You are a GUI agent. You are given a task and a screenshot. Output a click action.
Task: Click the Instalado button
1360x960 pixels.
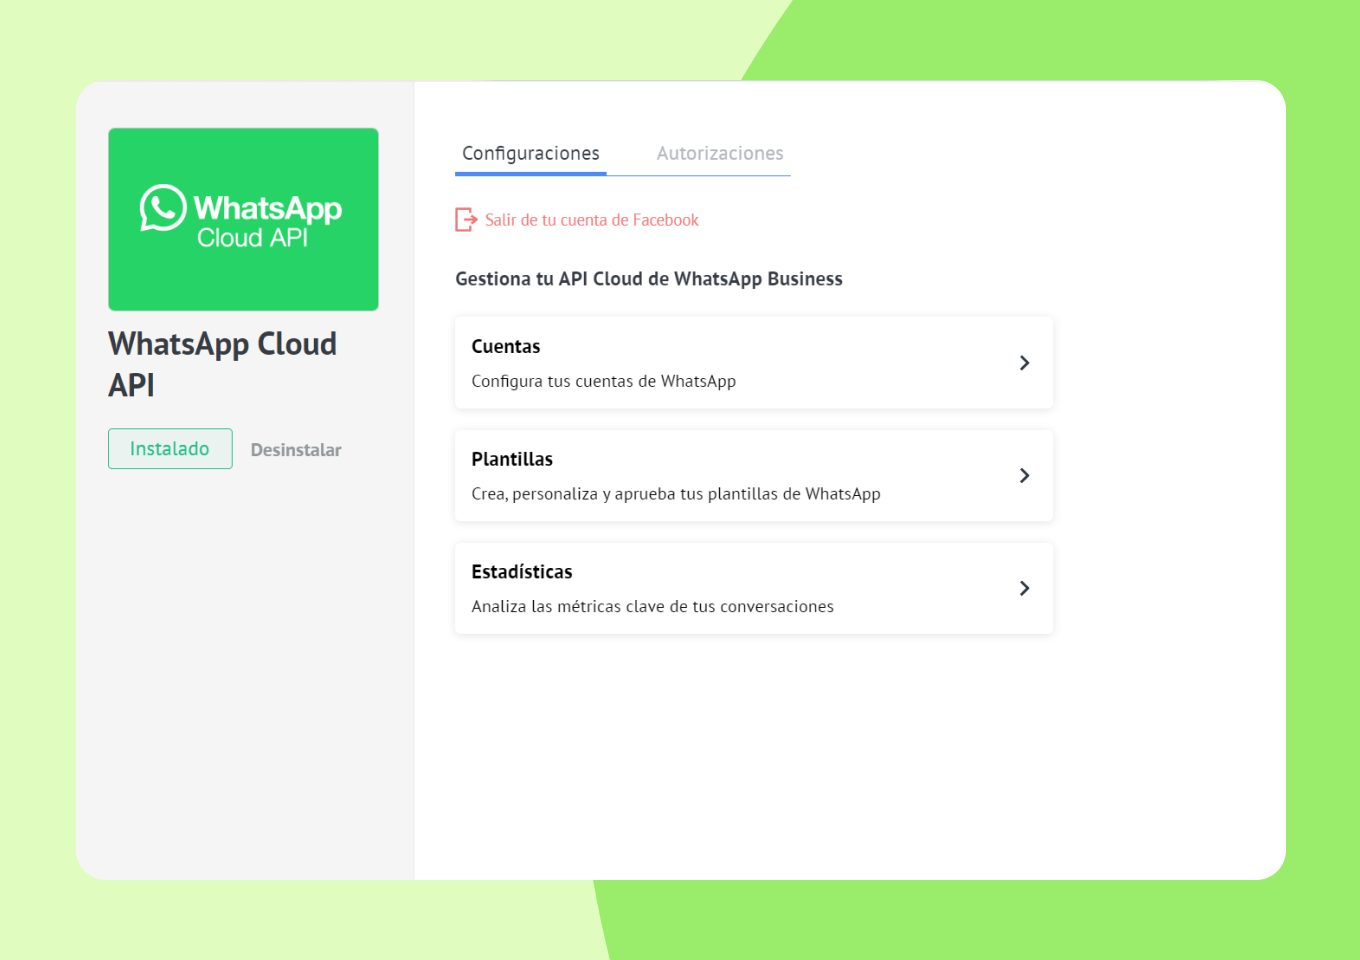coord(170,449)
